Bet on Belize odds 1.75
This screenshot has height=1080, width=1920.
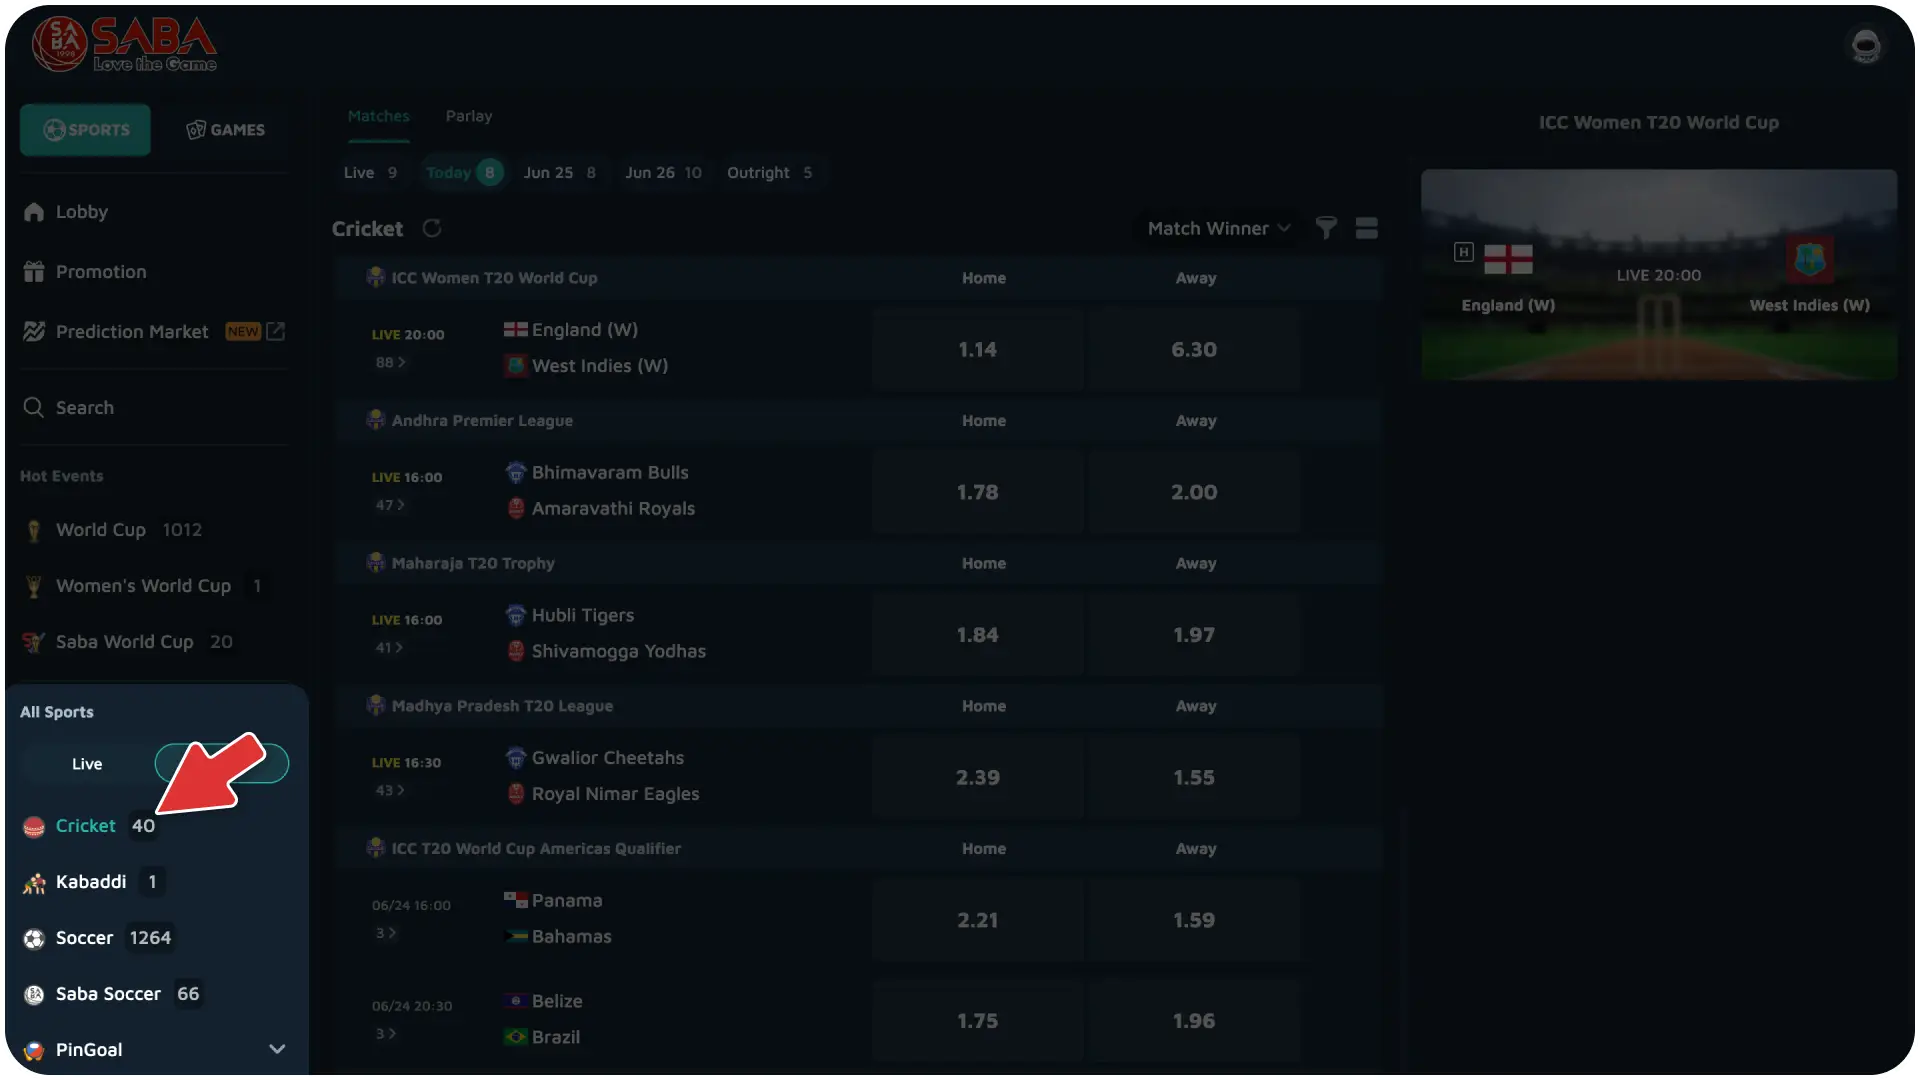(x=977, y=1021)
